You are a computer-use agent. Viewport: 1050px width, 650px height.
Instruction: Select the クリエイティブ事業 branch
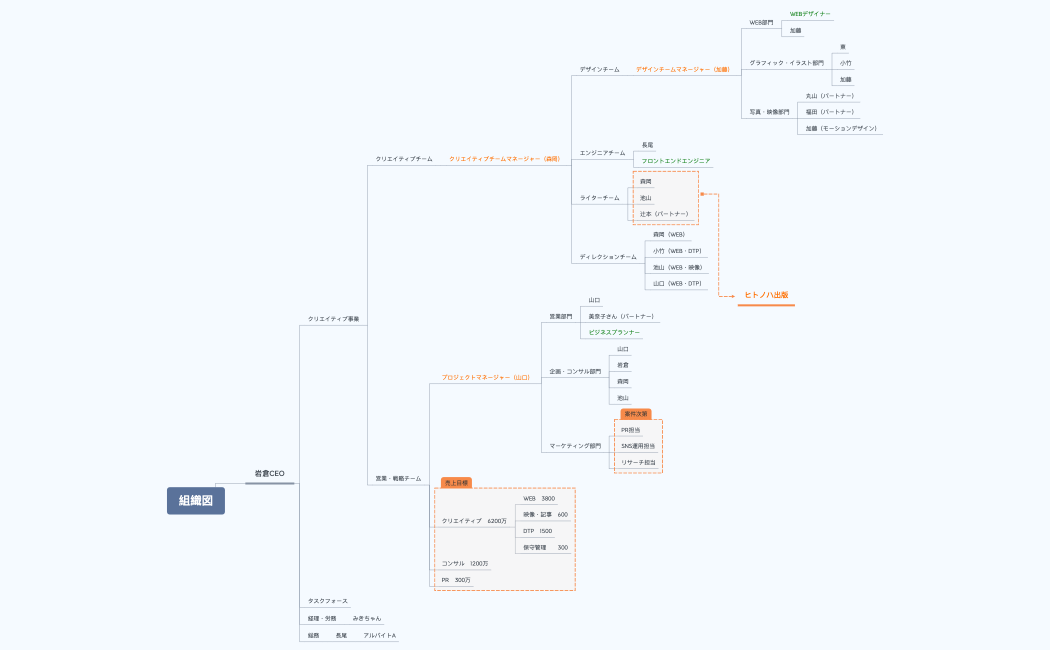click(x=333, y=318)
